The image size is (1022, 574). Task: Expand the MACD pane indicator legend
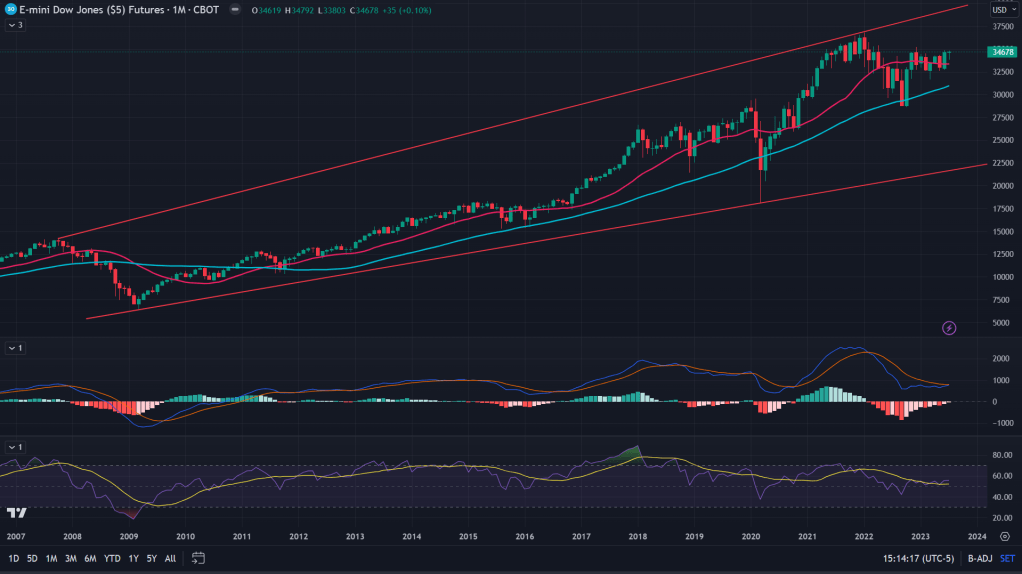coord(15,347)
